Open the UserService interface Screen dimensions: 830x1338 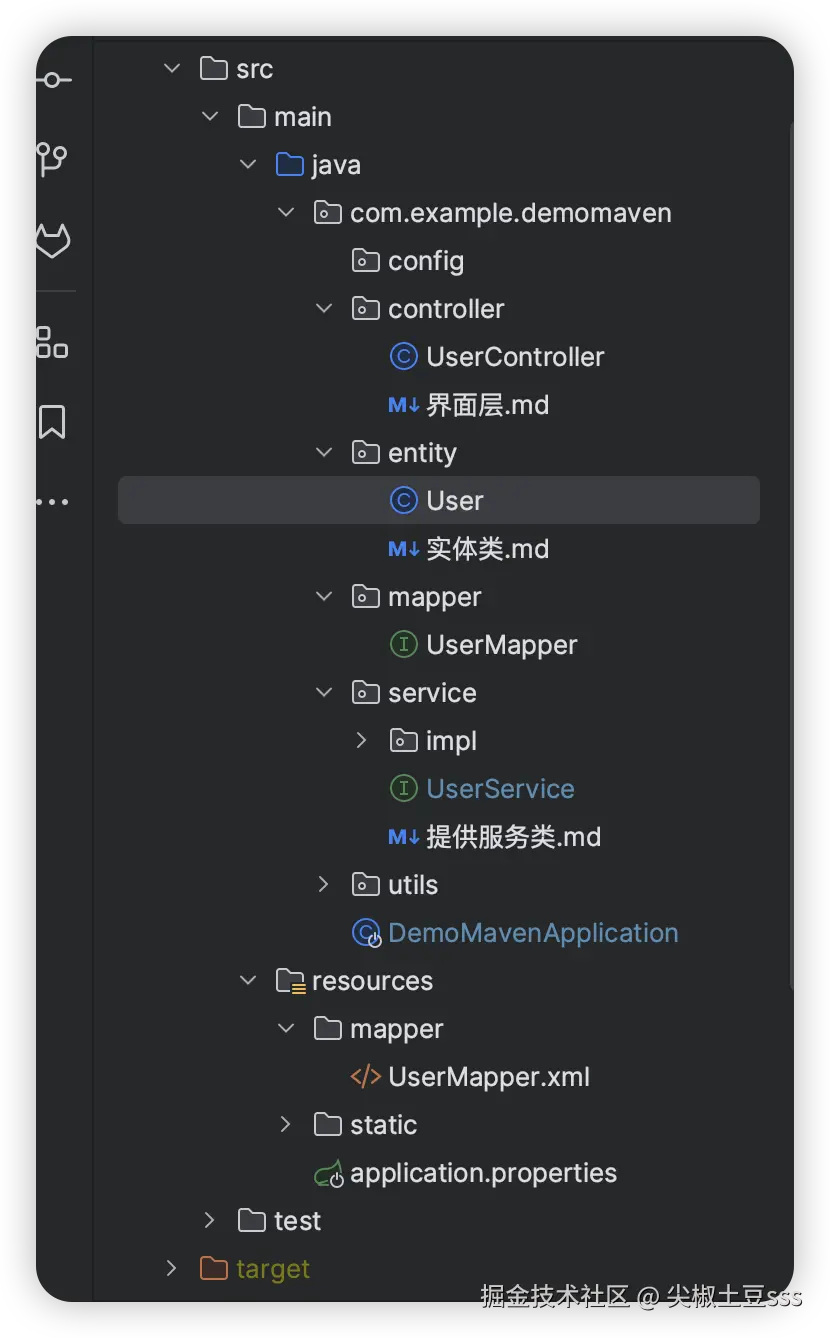pos(500,789)
